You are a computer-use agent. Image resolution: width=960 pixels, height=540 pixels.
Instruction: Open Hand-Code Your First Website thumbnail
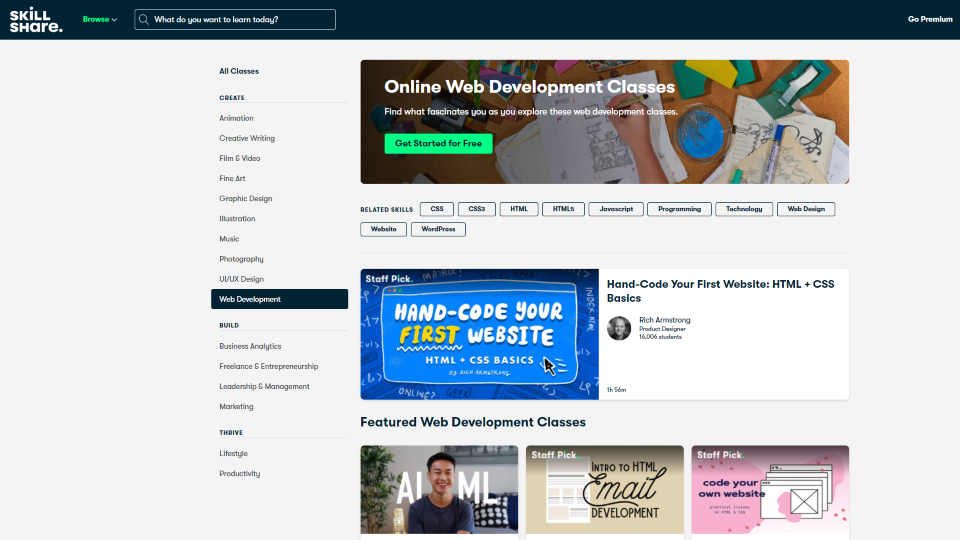pyautogui.click(x=479, y=334)
